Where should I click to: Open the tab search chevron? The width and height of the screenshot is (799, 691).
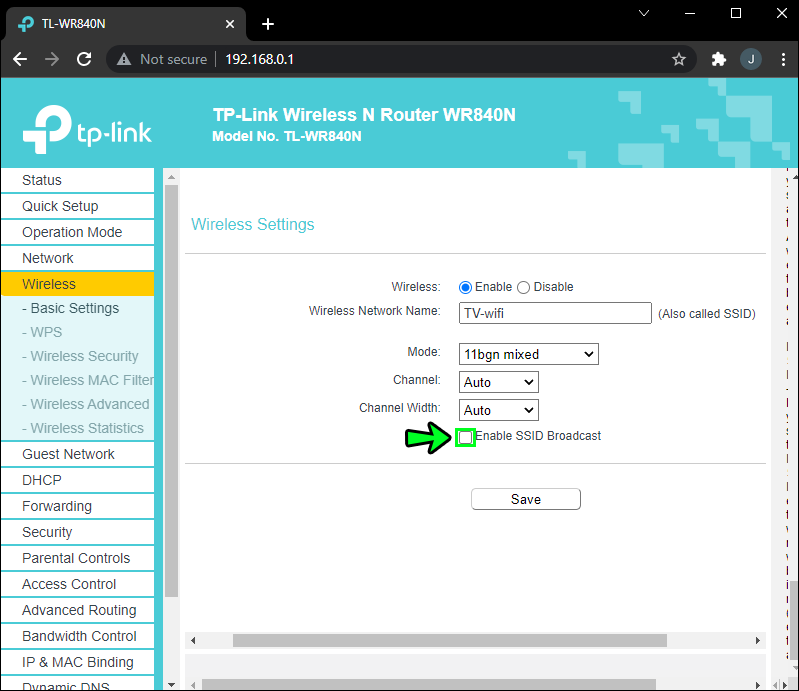644,13
